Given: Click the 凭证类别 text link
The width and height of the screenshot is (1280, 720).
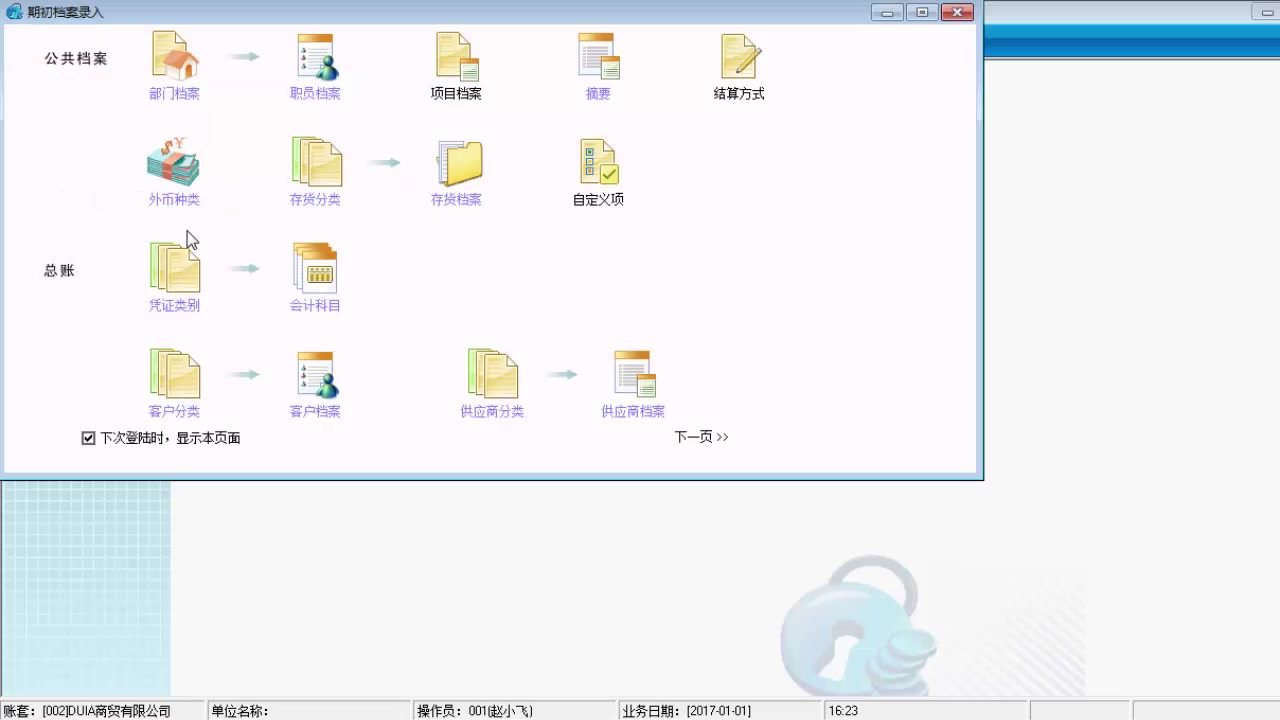Looking at the screenshot, I should tap(174, 306).
